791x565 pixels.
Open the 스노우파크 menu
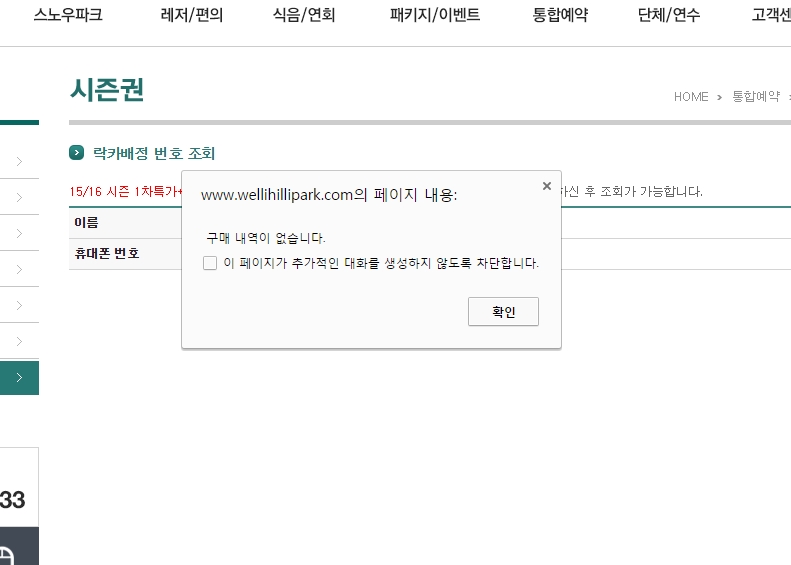click(68, 15)
